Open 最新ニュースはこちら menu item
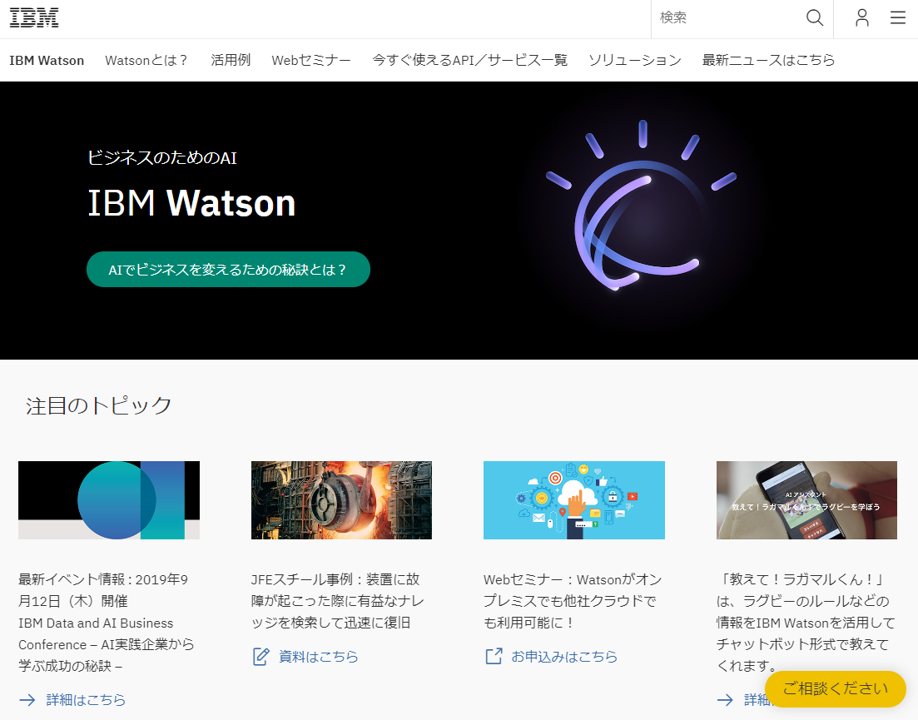Viewport: 918px width, 720px height. pyautogui.click(x=768, y=60)
